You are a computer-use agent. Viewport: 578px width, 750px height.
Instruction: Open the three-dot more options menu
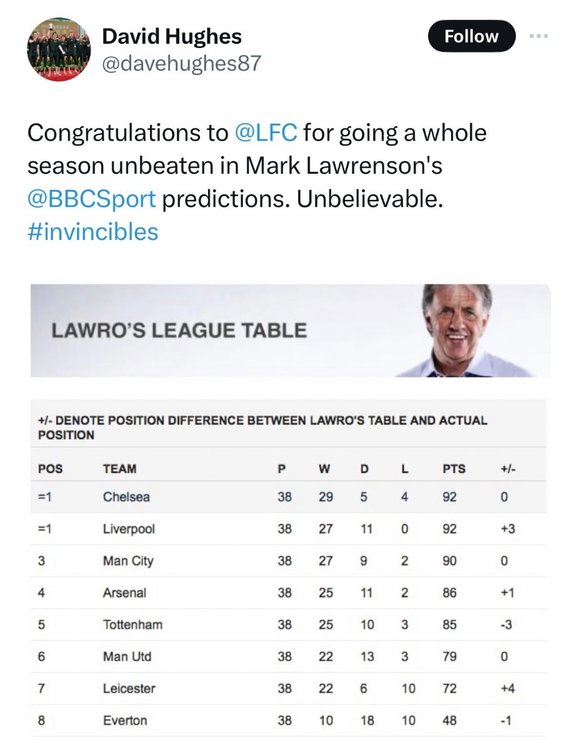coord(539,36)
